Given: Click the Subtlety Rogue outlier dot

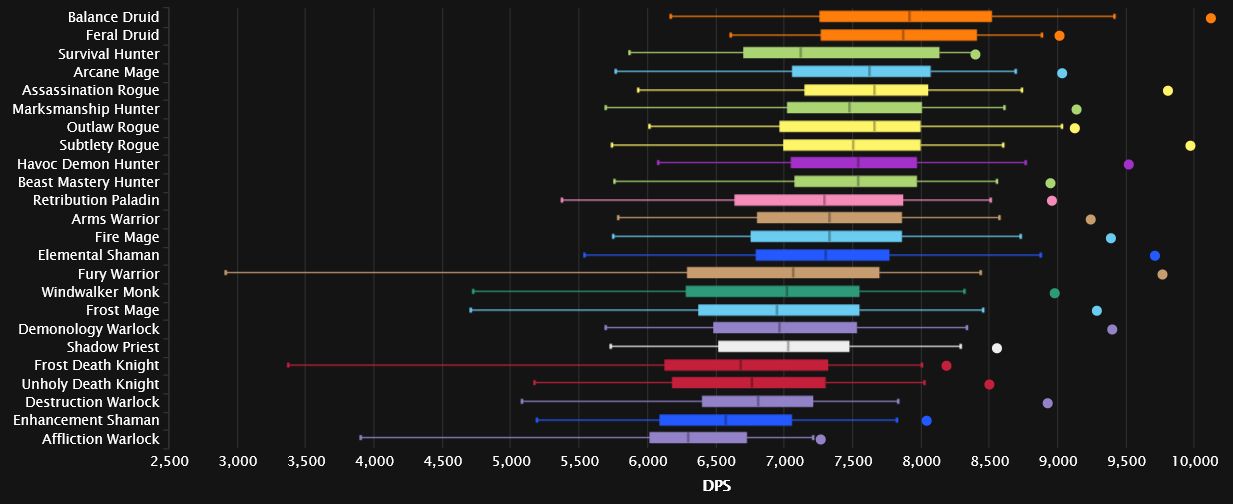Looking at the screenshot, I should click(x=1190, y=146).
